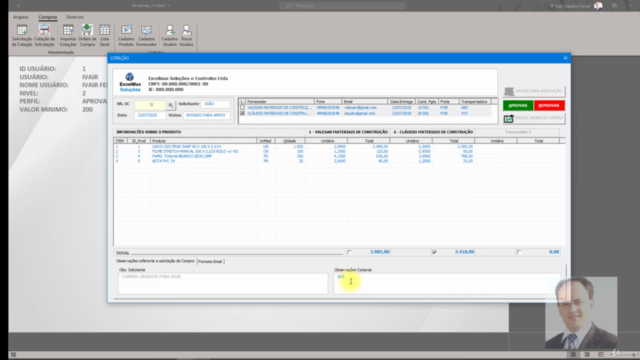Click 1 - VALESAN MATERIAIS DE CONSTRUÇÃO header
The width and height of the screenshot is (640, 360).
tap(348, 132)
